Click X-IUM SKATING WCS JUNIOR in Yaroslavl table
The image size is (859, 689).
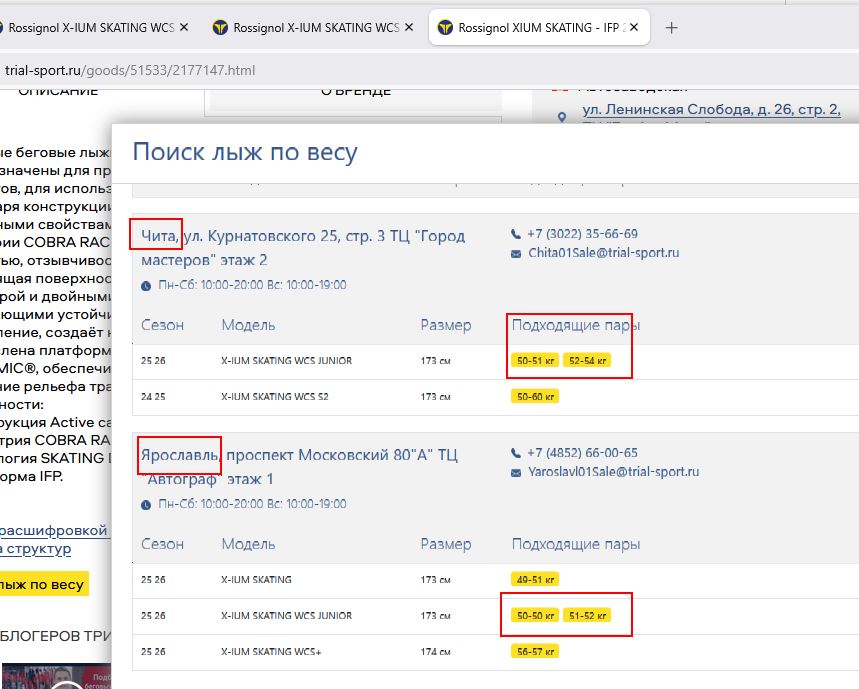click(x=287, y=616)
